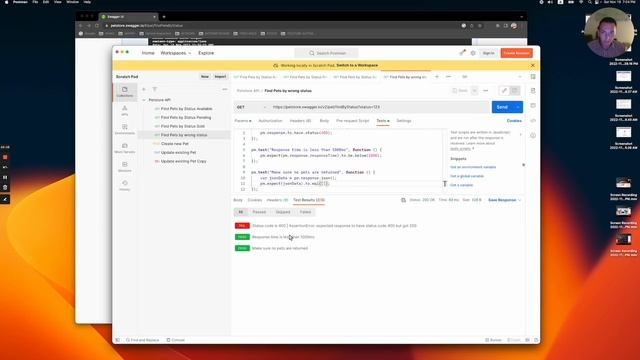Open the APIs sidebar panel
640x360 pixels.
click(x=124, y=110)
